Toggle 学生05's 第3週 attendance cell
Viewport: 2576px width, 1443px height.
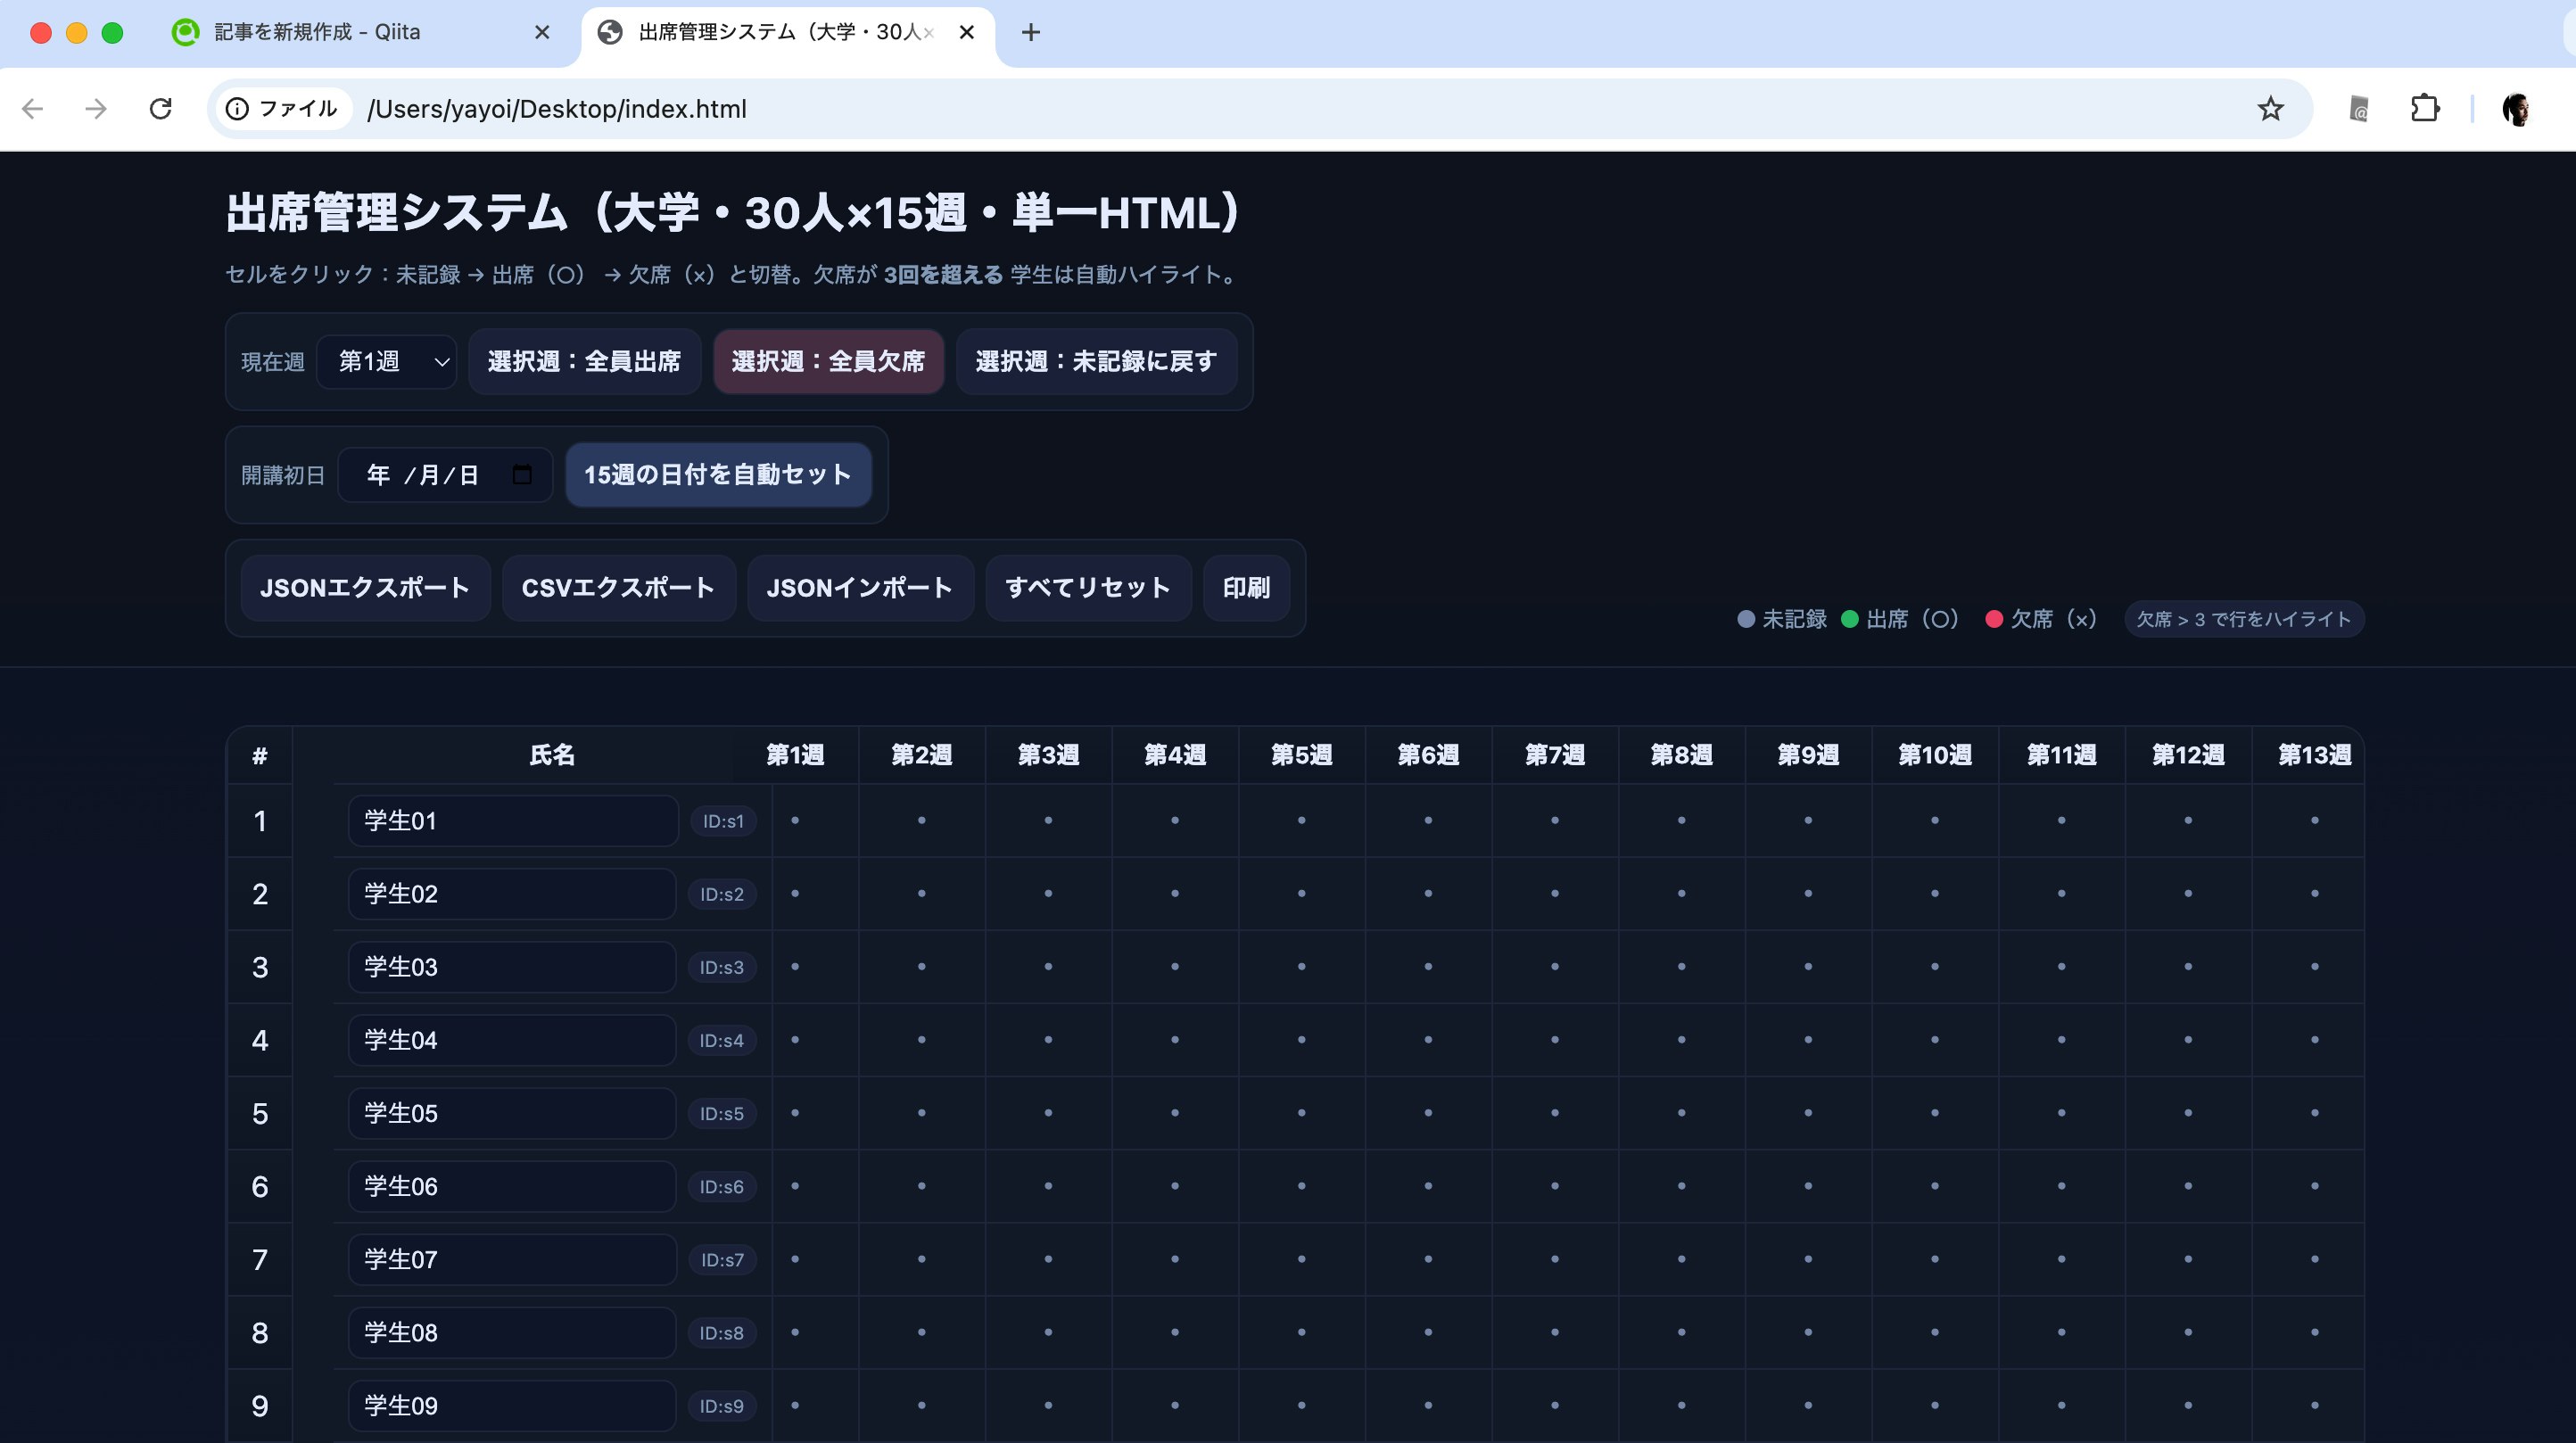[1048, 1113]
